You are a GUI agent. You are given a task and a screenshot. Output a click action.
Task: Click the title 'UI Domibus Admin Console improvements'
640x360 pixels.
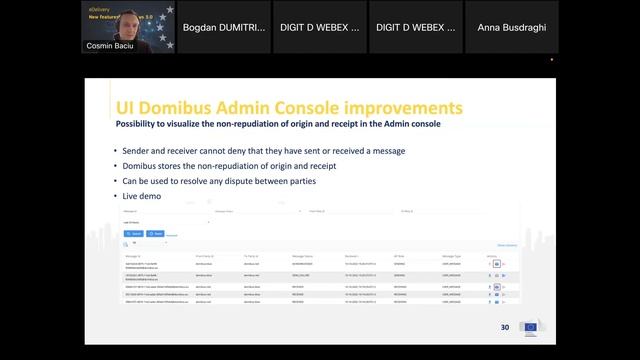[x=289, y=108]
